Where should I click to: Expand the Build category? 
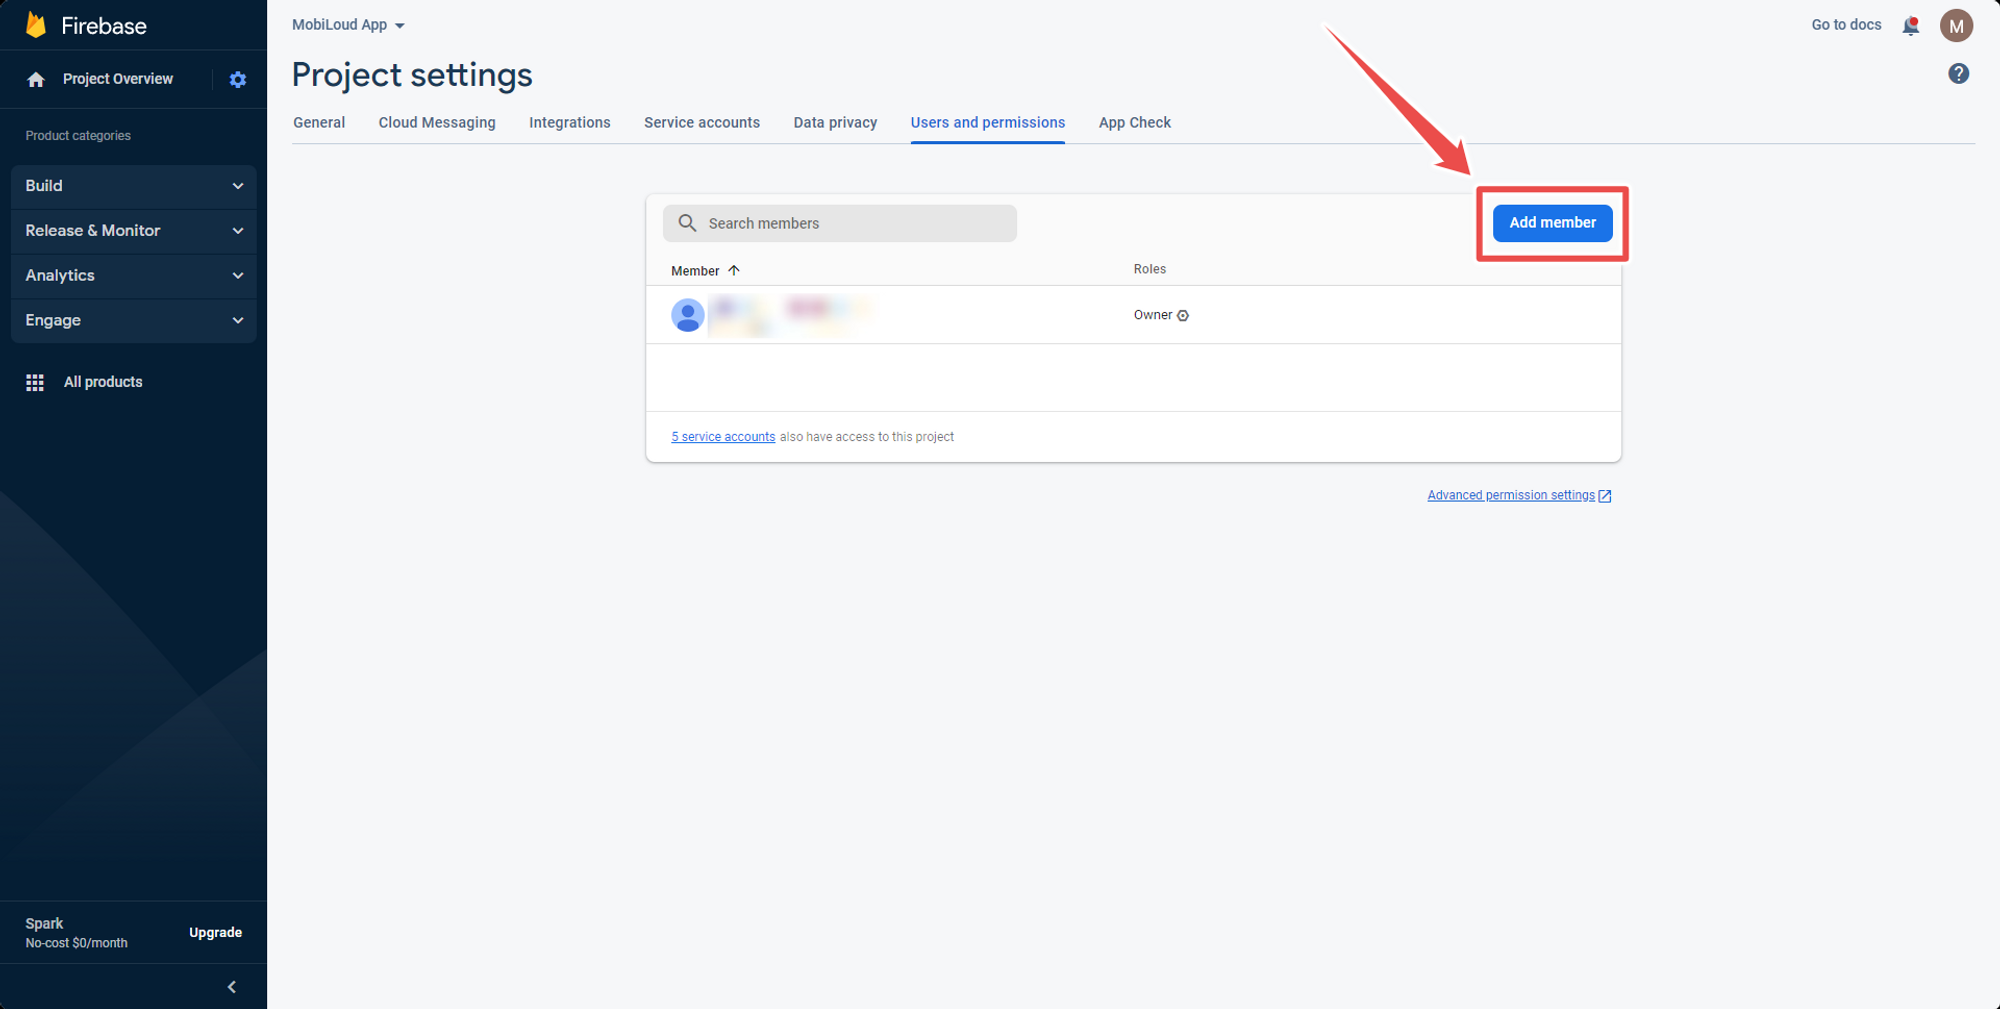[134, 186]
